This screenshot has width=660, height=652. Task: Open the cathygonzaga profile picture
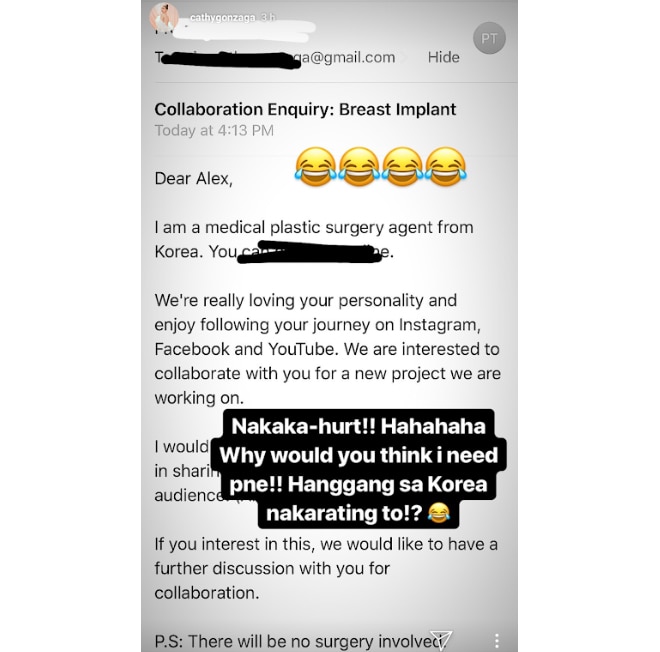click(x=163, y=17)
